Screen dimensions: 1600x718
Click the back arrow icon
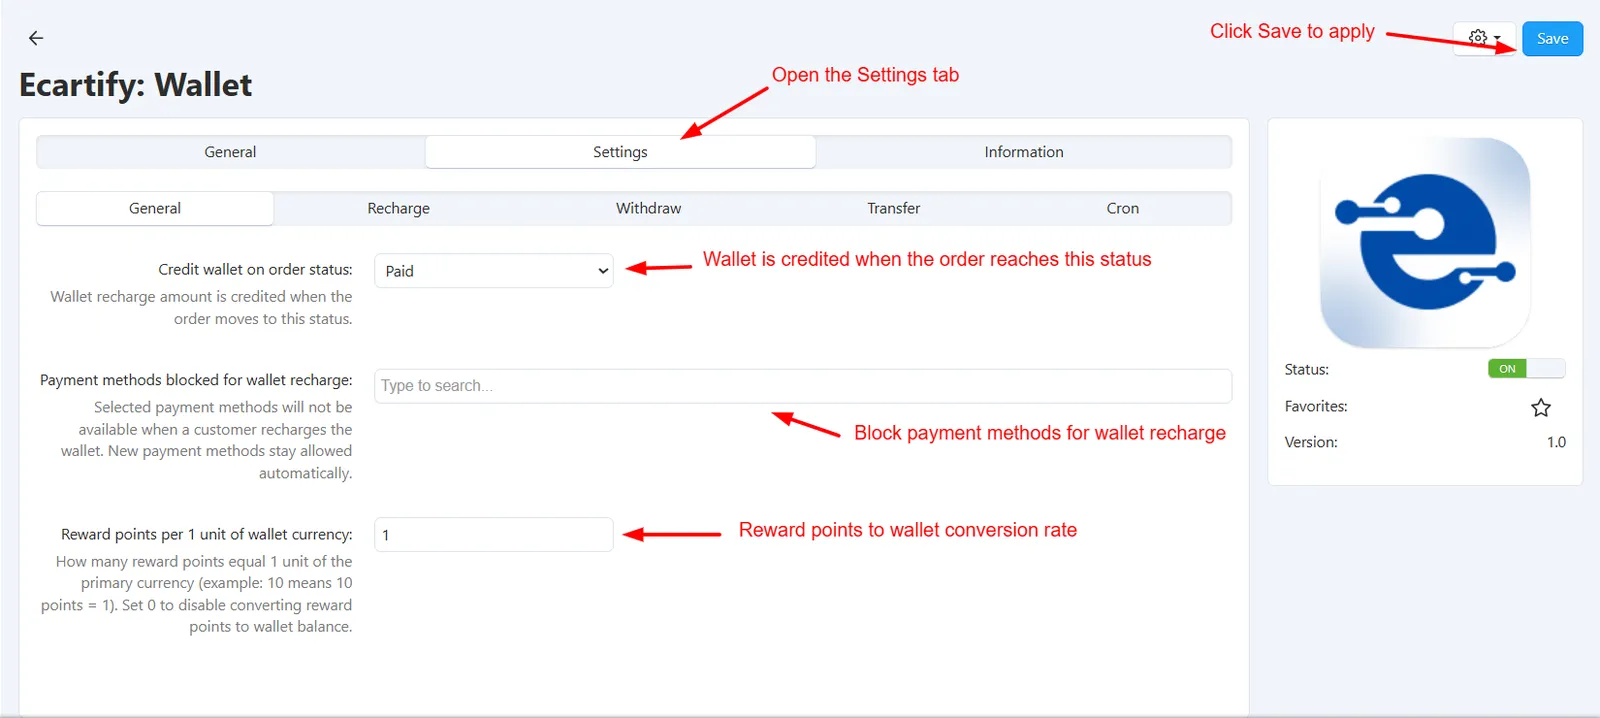[x=36, y=38]
